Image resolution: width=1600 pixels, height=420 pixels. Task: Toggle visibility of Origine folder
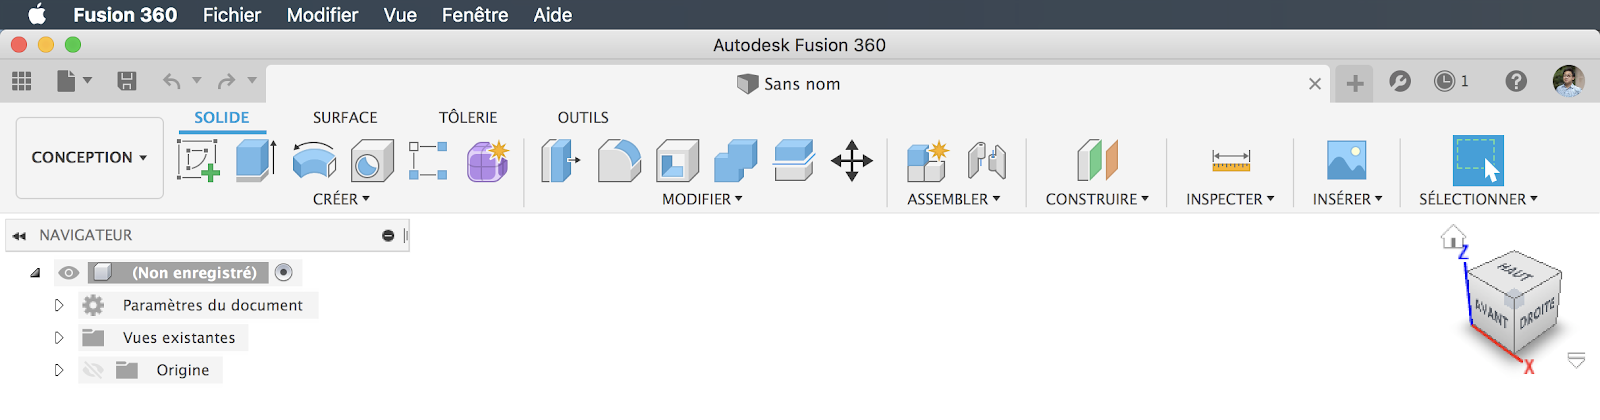[x=93, y=370]
